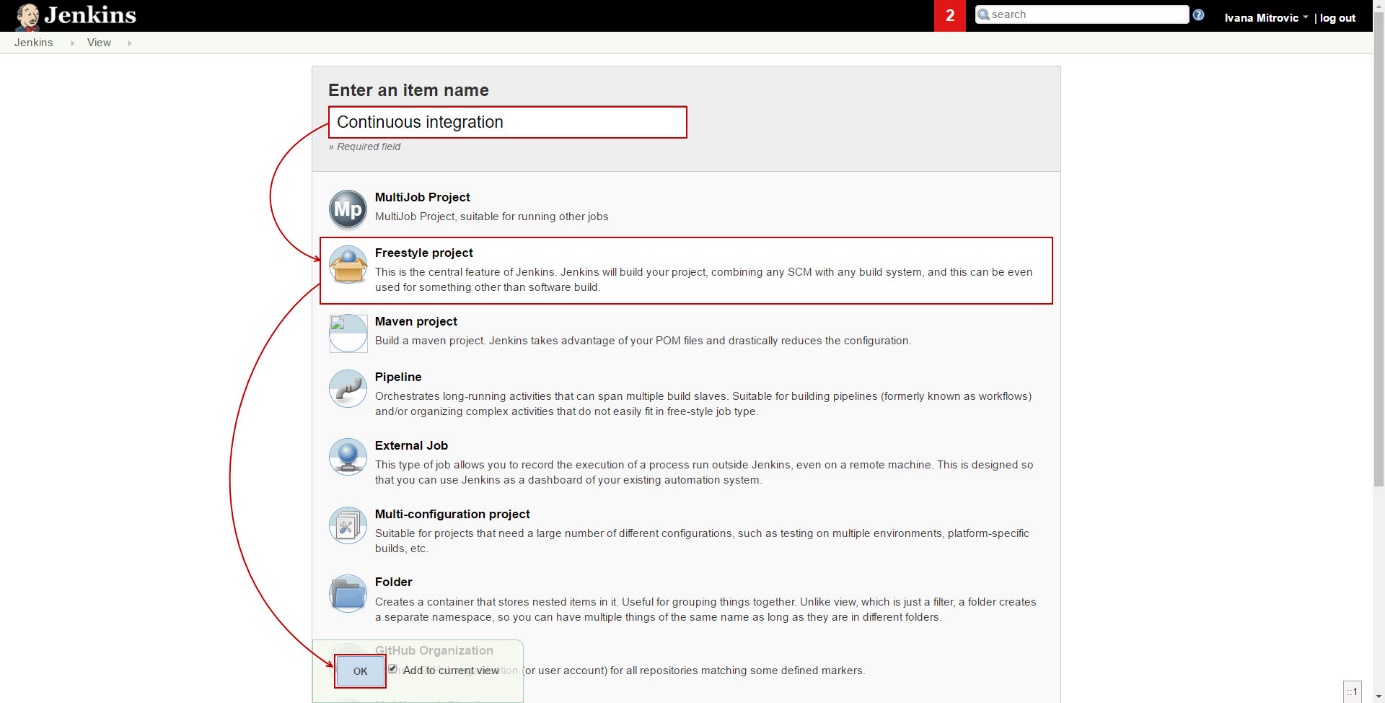Viewport: 1385px width, 703px height.
Task: Select the Maven project broken image icon
Action: (x=348, y=333)
